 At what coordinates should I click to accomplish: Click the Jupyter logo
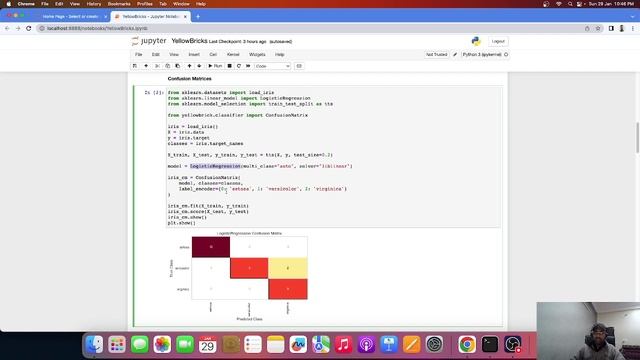(x=149, y=41)
